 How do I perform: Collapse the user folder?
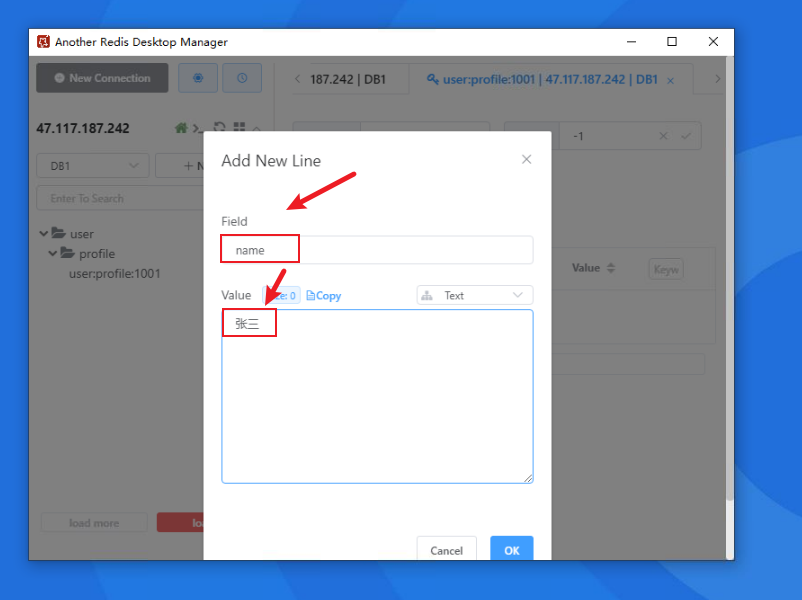click(44, 234)
